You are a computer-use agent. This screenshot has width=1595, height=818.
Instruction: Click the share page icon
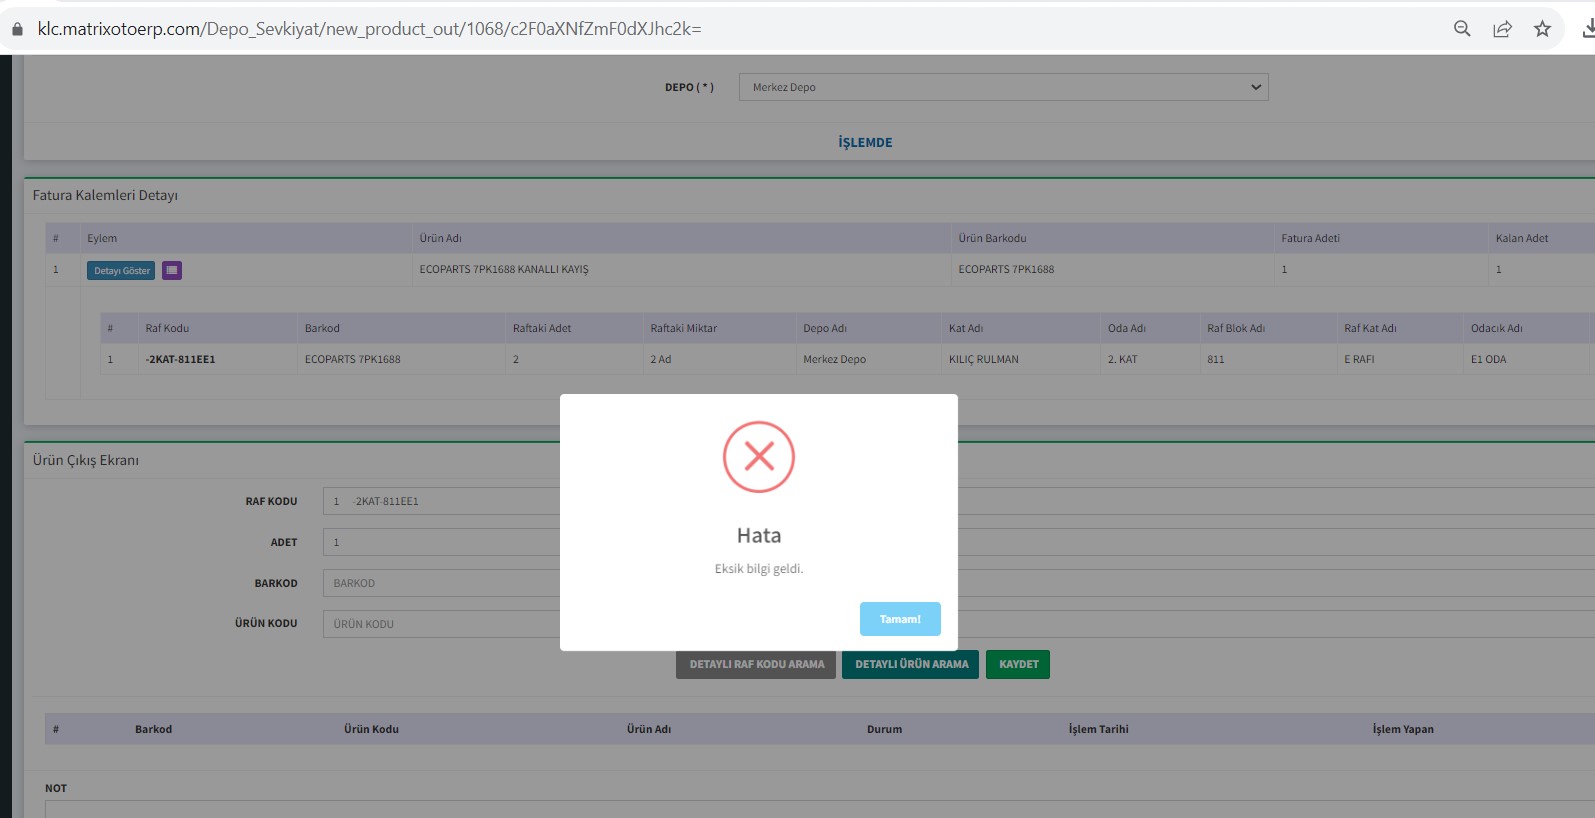[1502, 29]
